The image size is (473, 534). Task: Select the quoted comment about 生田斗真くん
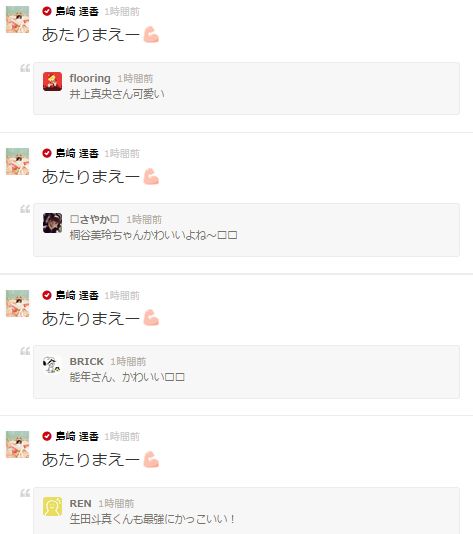(247, 511)
